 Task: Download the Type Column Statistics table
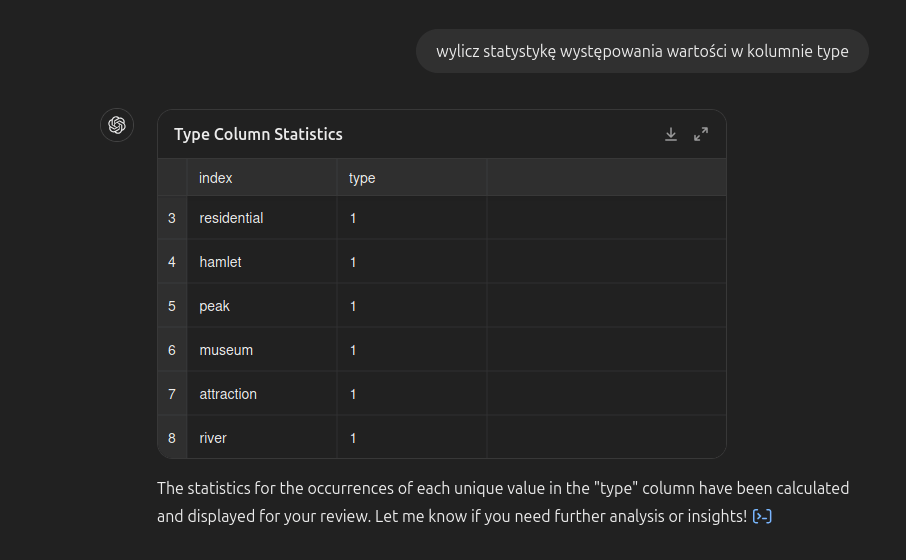coord(670,135)
